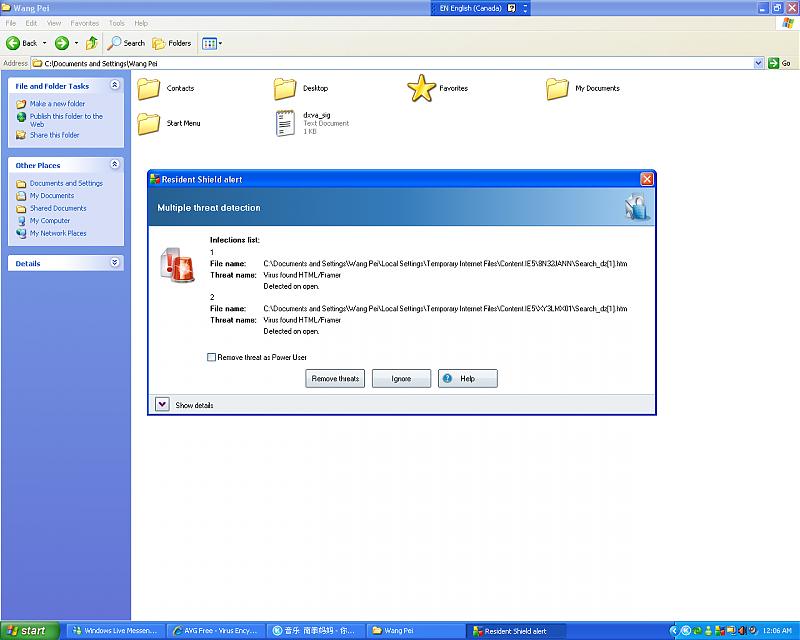This screenshot has height=640, width=800.
Task: Expand Show details arrow in alert
Action: coord(162,405)
